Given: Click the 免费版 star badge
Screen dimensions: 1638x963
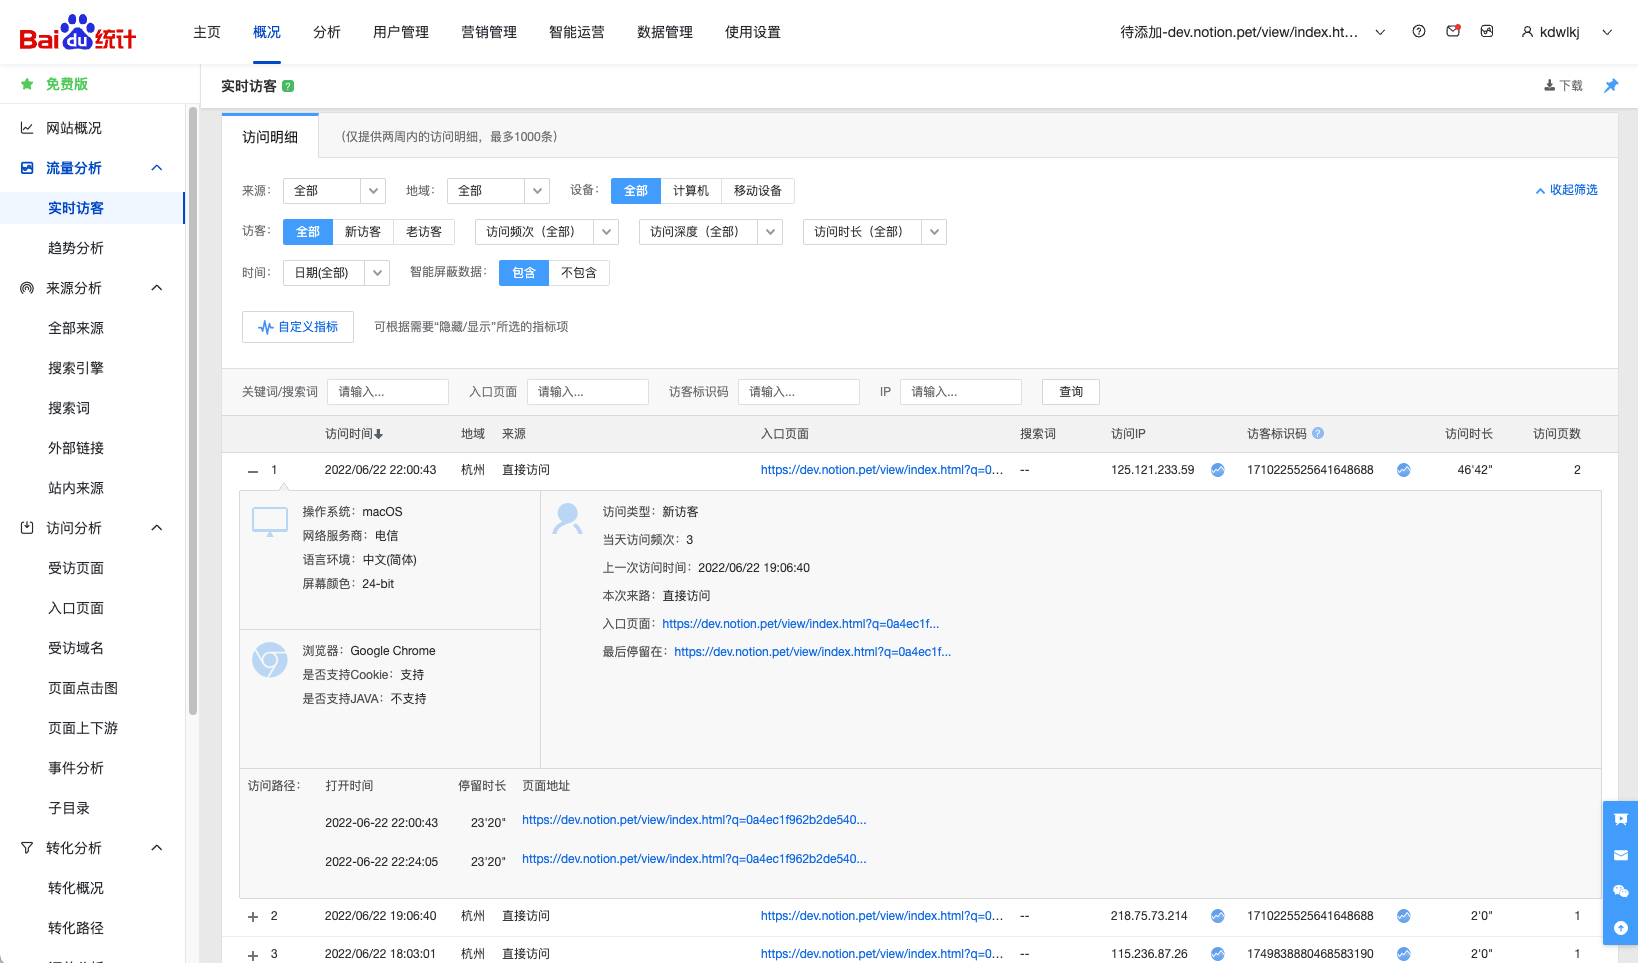Looking at the screenshot, I should tap(27, 84).
